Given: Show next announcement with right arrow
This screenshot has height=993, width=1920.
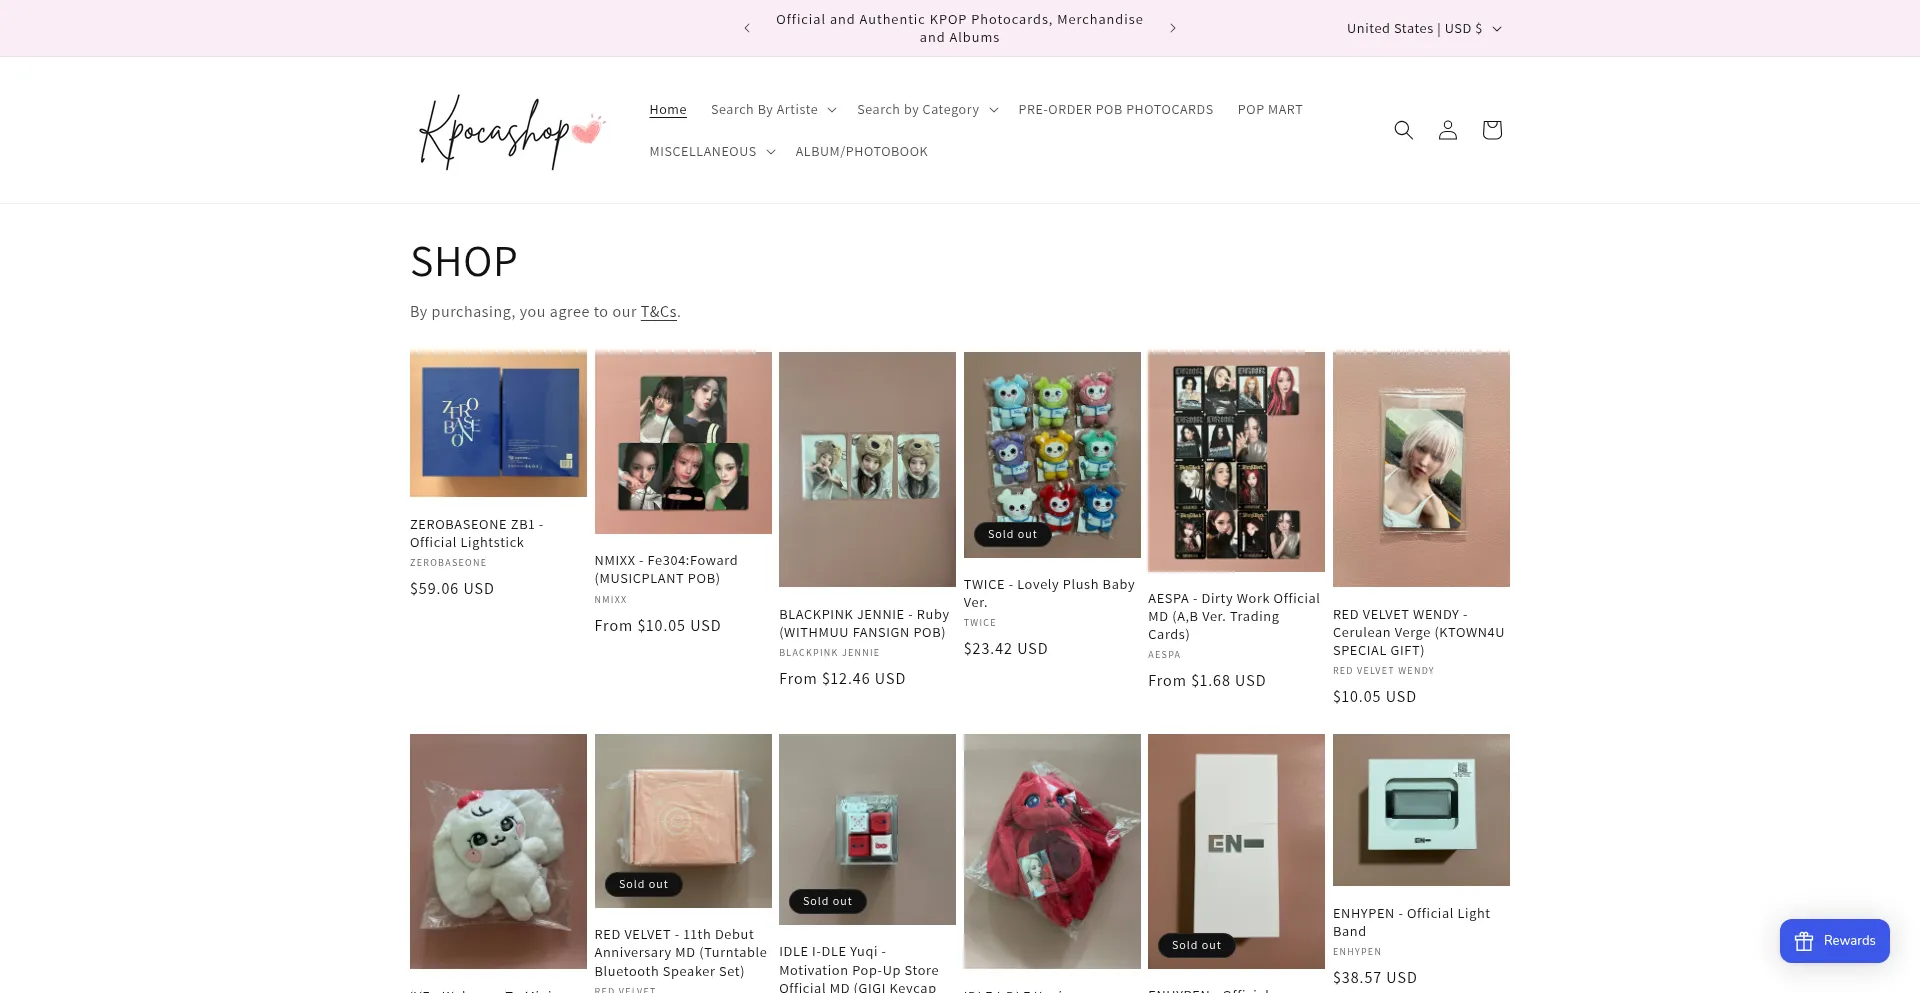Looking at the screenshot, I should 1172,28.
